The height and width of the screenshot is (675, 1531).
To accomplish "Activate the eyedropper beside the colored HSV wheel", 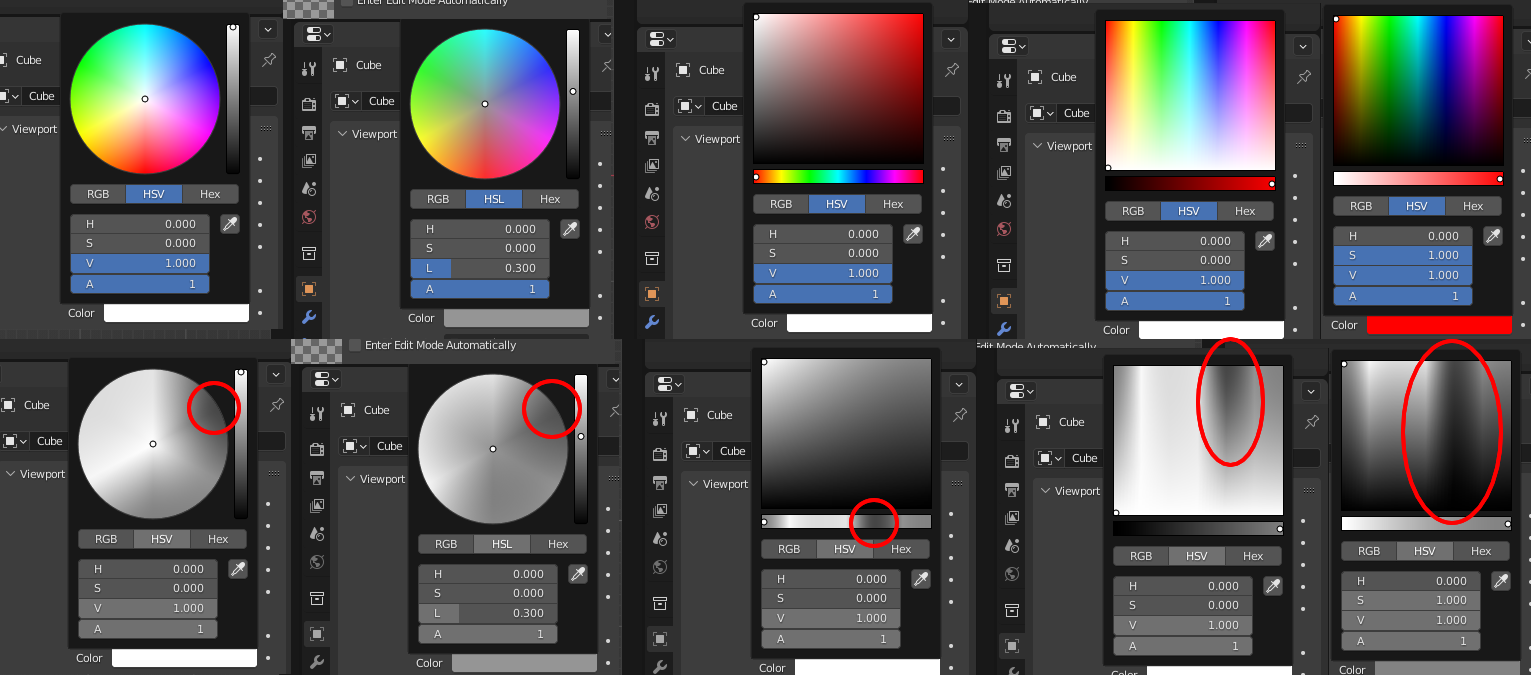I will tap(230, 224).
